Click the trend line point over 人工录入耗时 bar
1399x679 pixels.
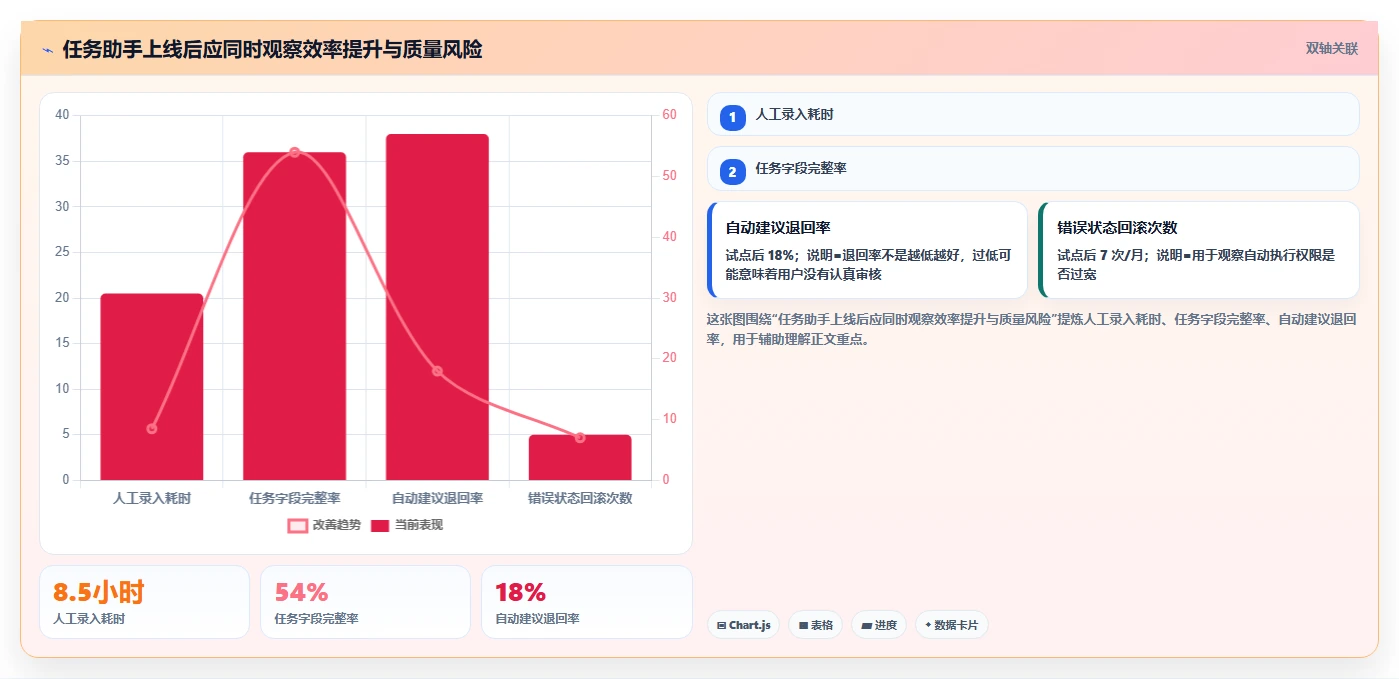coord(152,428)
